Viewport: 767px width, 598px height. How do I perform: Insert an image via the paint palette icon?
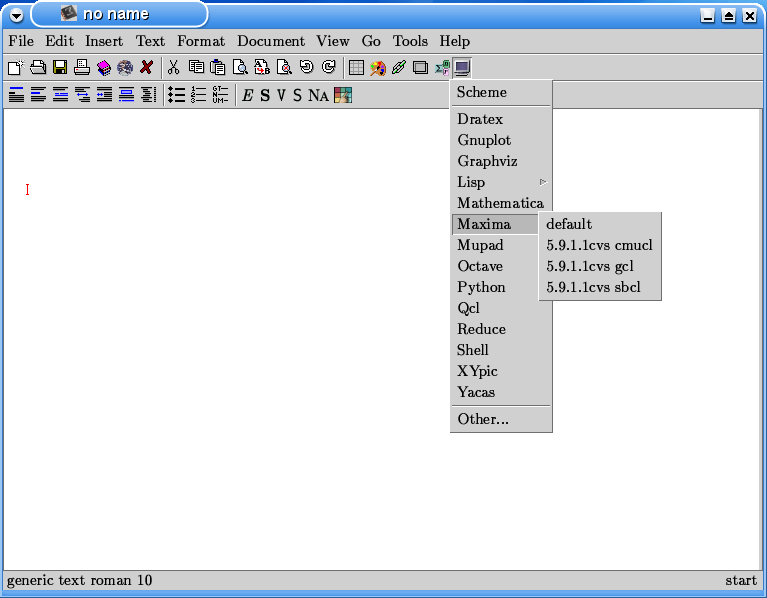(378, 67)
